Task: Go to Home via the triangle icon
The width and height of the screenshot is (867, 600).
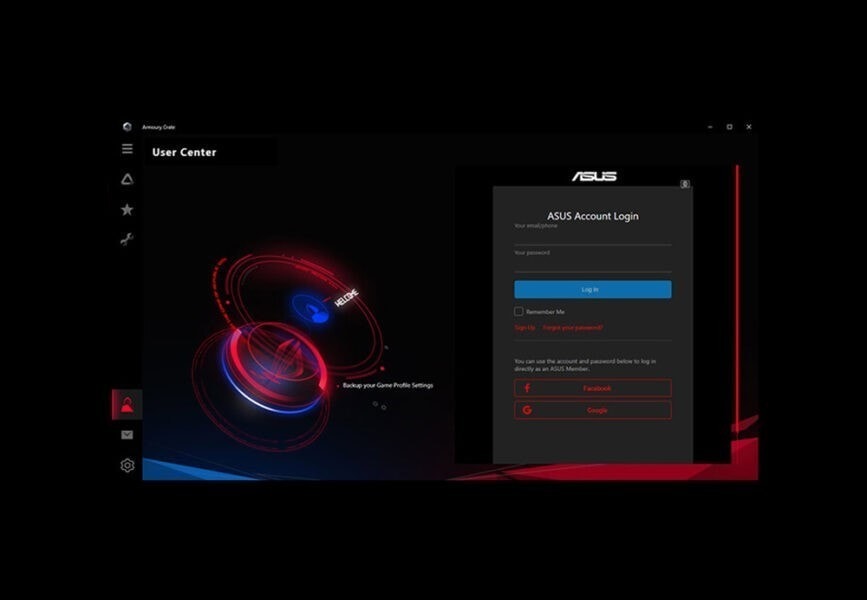Action: [127, 179]
